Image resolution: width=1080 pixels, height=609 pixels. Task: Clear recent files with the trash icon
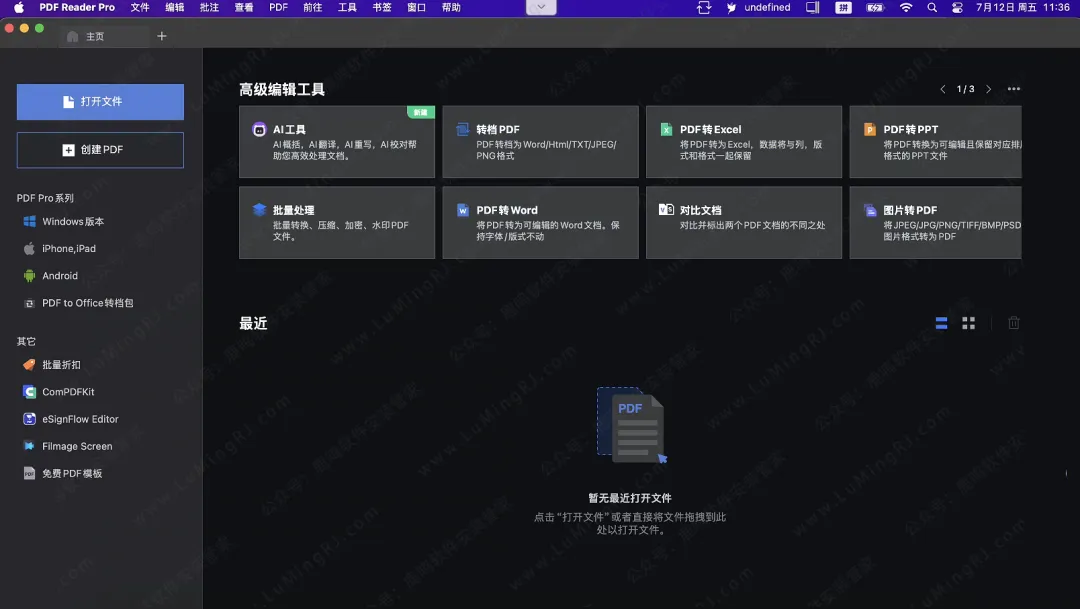1013,322
